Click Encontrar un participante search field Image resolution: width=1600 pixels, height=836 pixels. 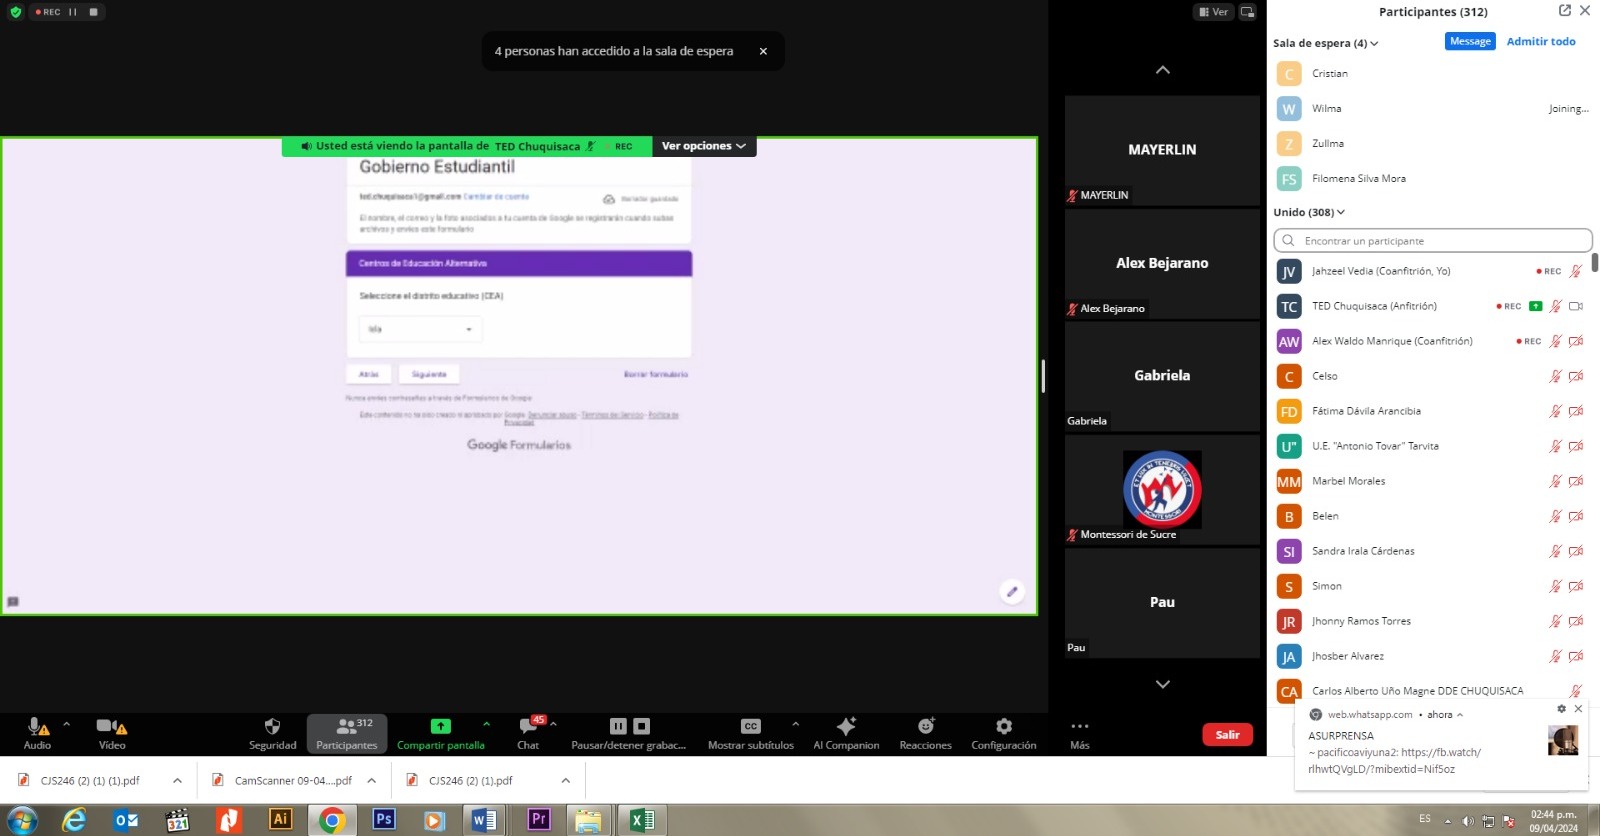click(x=1432, y=241)
